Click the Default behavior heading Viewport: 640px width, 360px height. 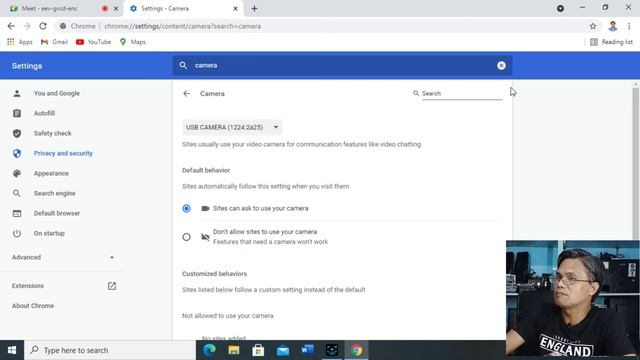pyautogui.click(x=206, y=170)
